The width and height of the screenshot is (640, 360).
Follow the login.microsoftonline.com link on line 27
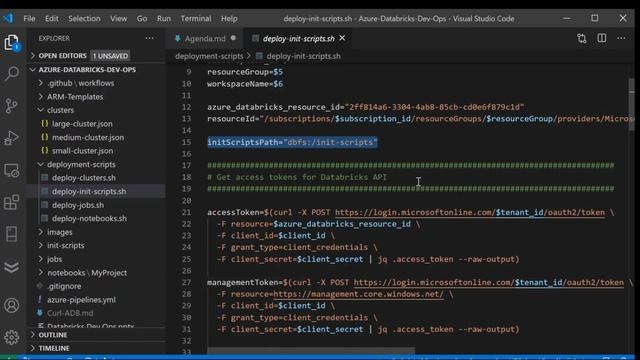[489, 282]
